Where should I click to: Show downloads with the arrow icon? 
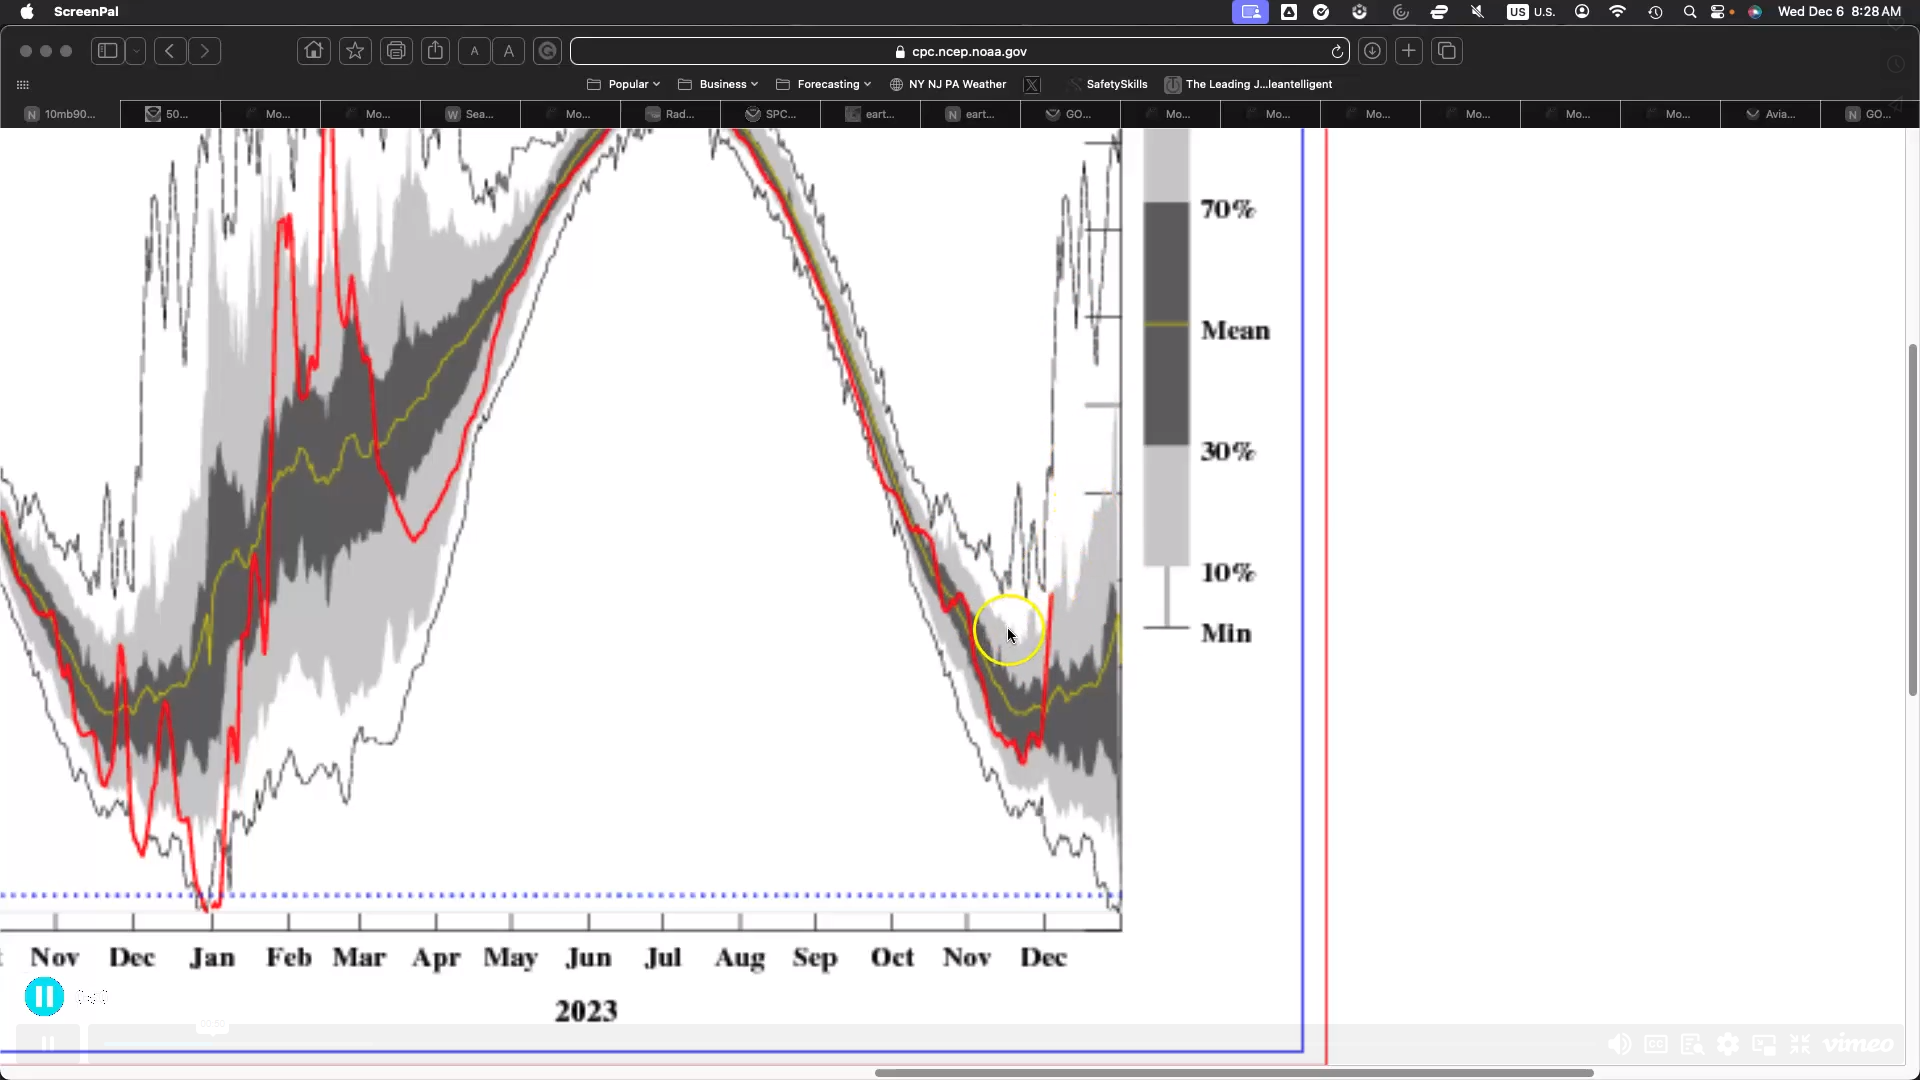(1372, 51)
